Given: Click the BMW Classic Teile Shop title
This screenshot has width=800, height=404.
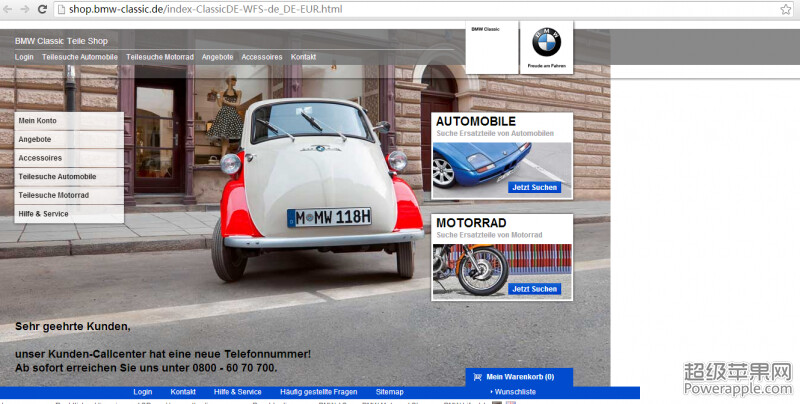Looking at the screenshot, I should 61,41.
